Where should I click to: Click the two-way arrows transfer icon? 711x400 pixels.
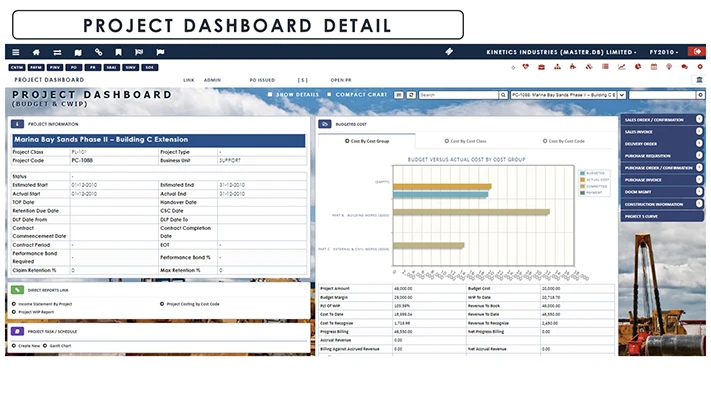coord(57,51)
